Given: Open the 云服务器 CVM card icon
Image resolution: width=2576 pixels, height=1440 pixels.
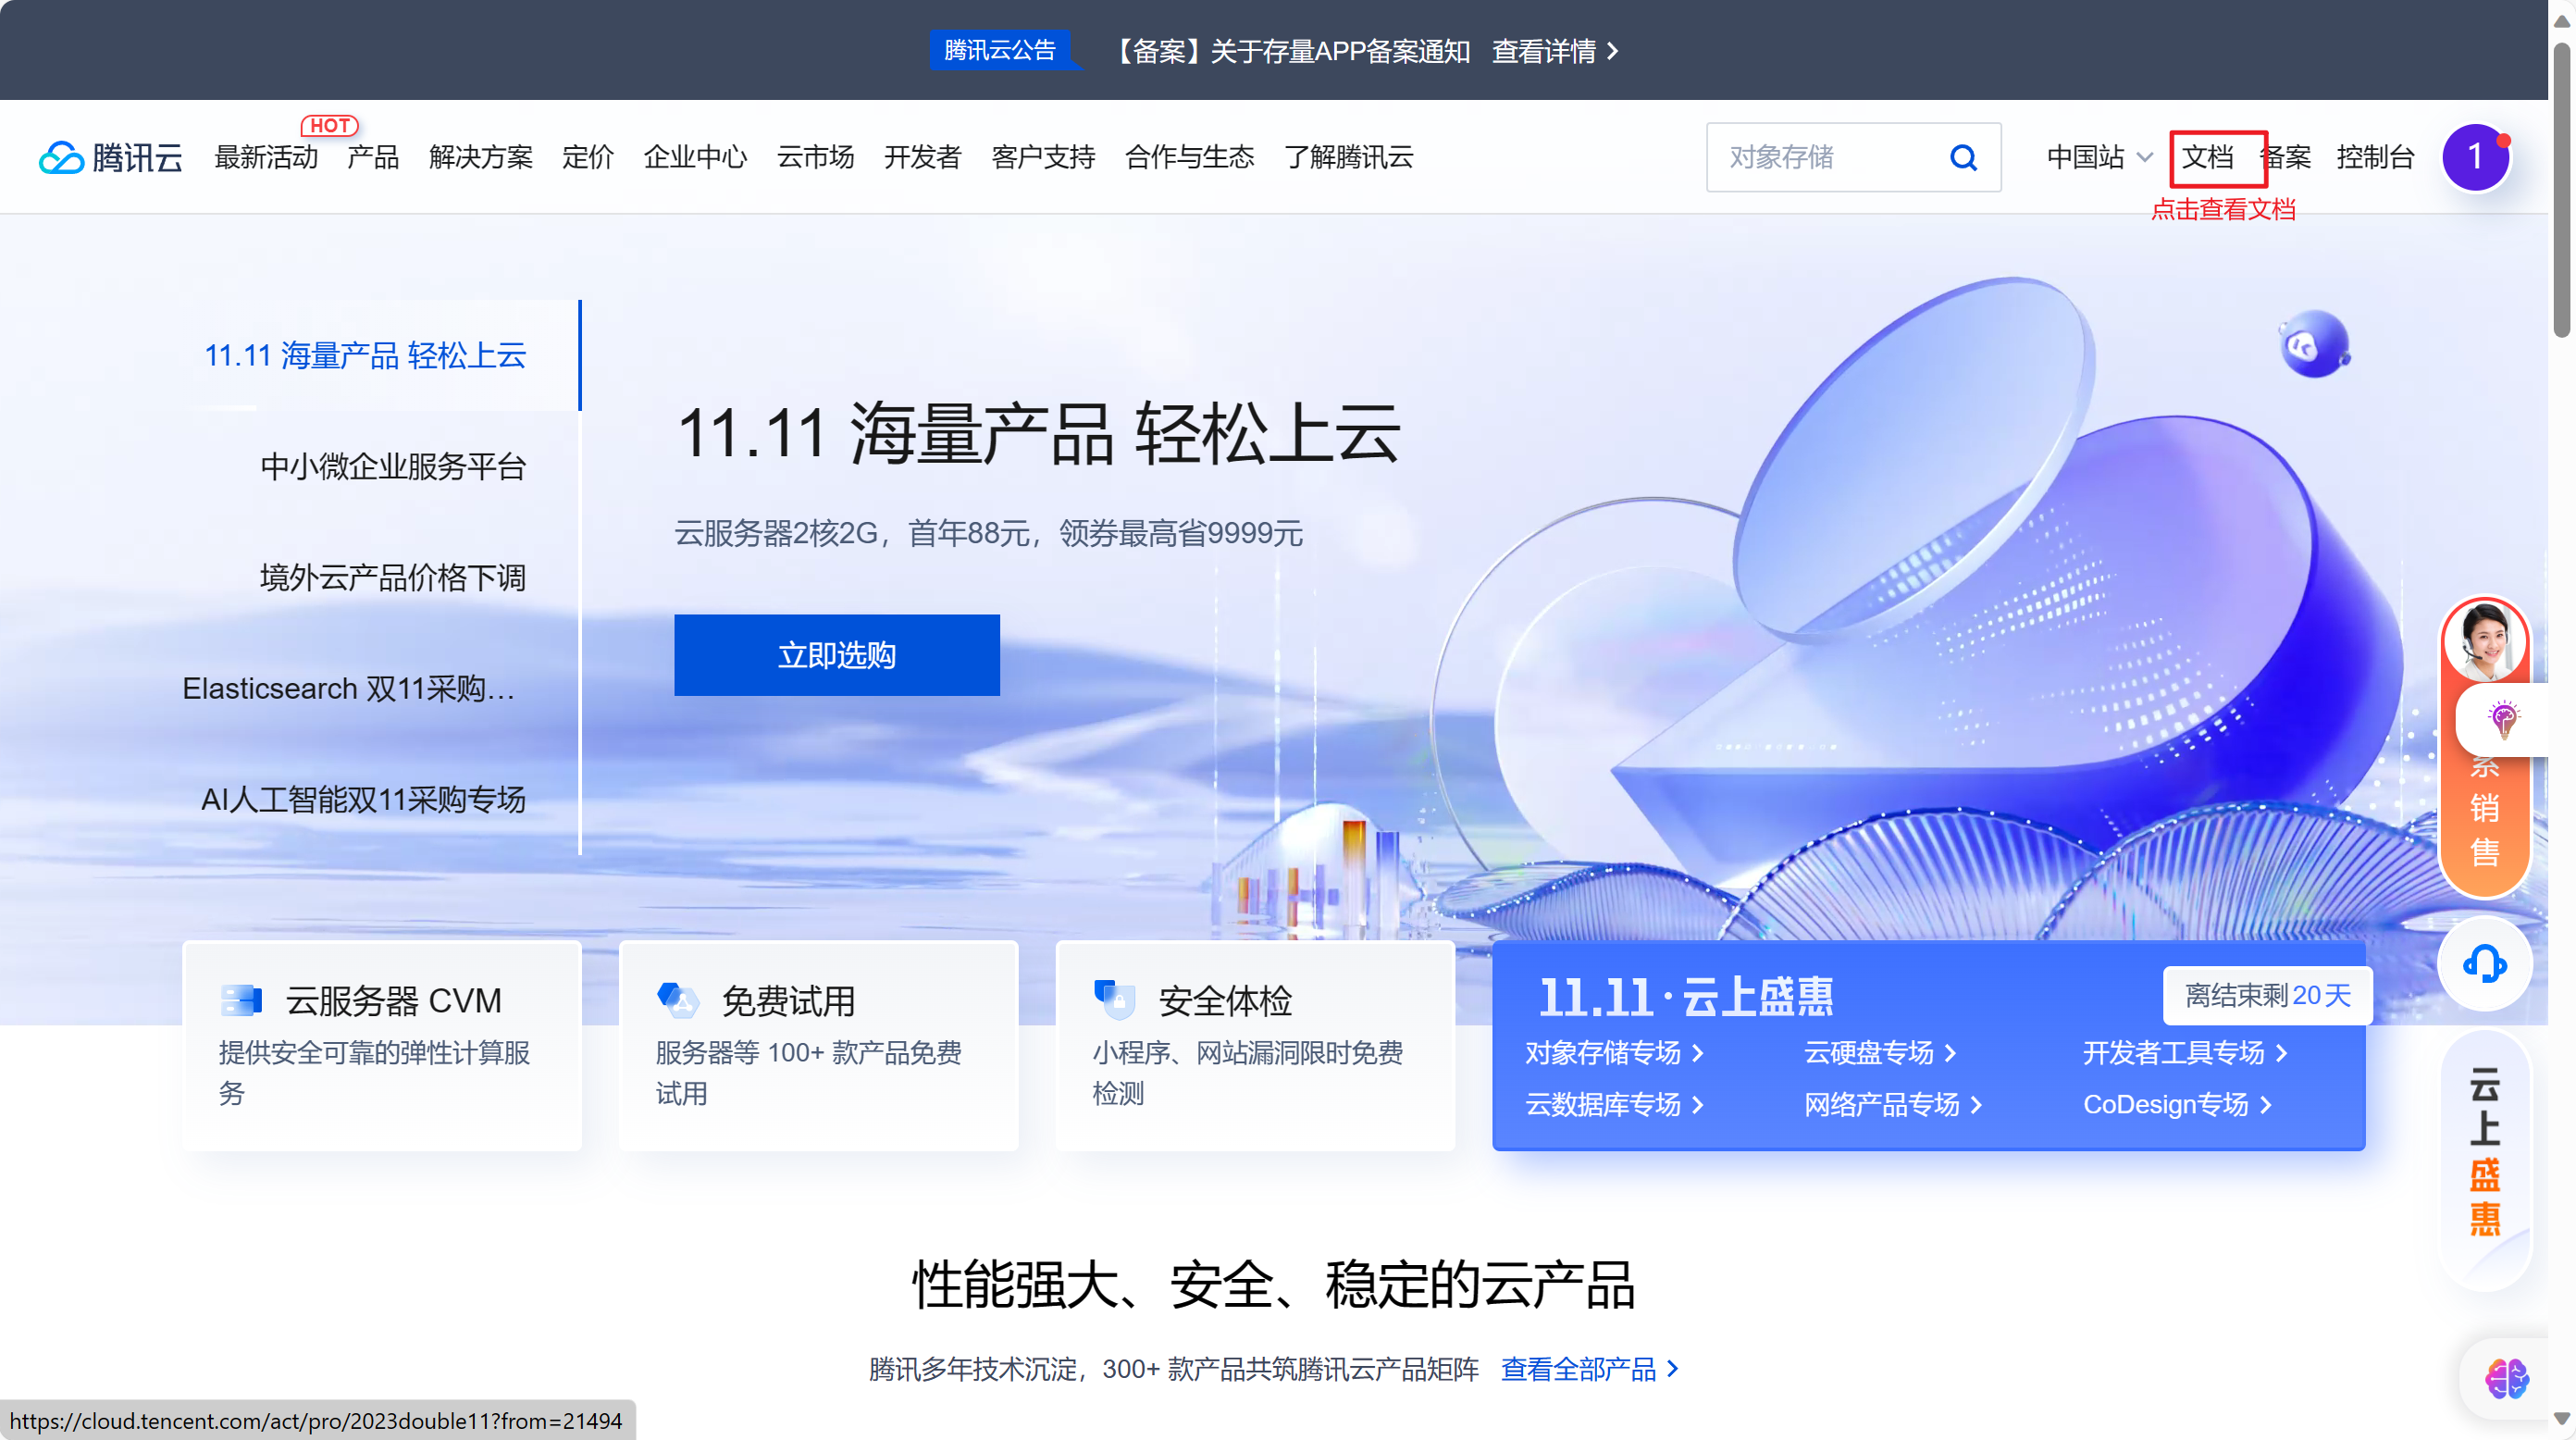Looking at the screenshot, I should [x=241, y=999].
